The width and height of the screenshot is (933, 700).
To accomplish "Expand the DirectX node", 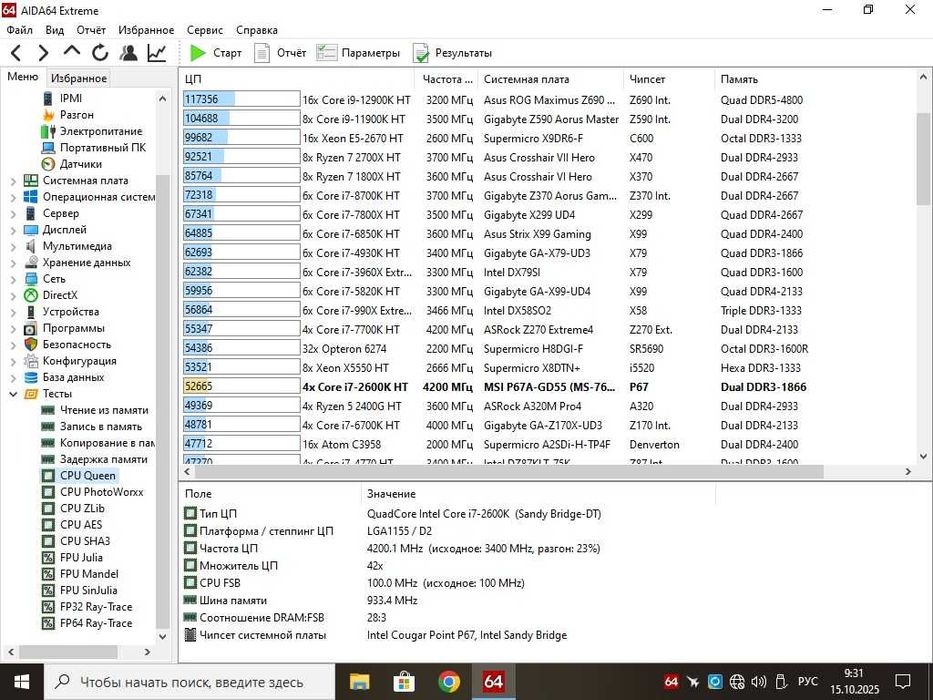I will pyautogui.click(x=13, y=295).
